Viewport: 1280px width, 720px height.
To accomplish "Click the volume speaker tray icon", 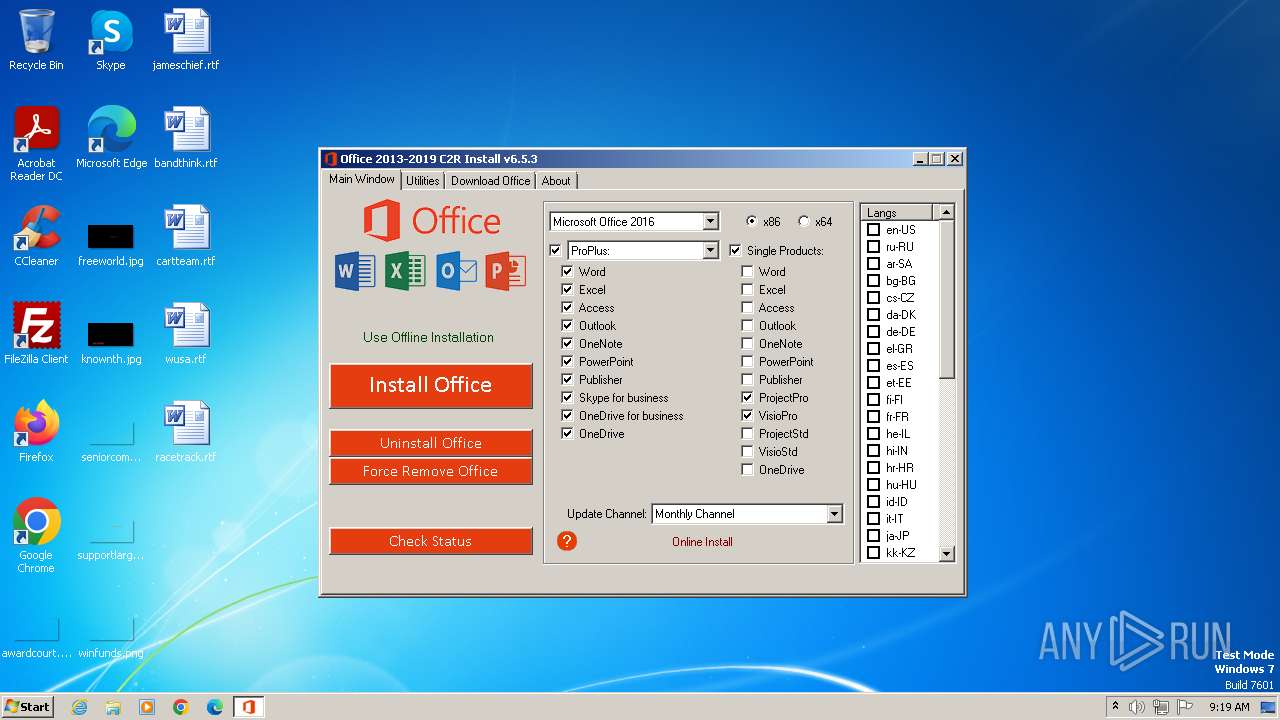I will point(1137,707).
